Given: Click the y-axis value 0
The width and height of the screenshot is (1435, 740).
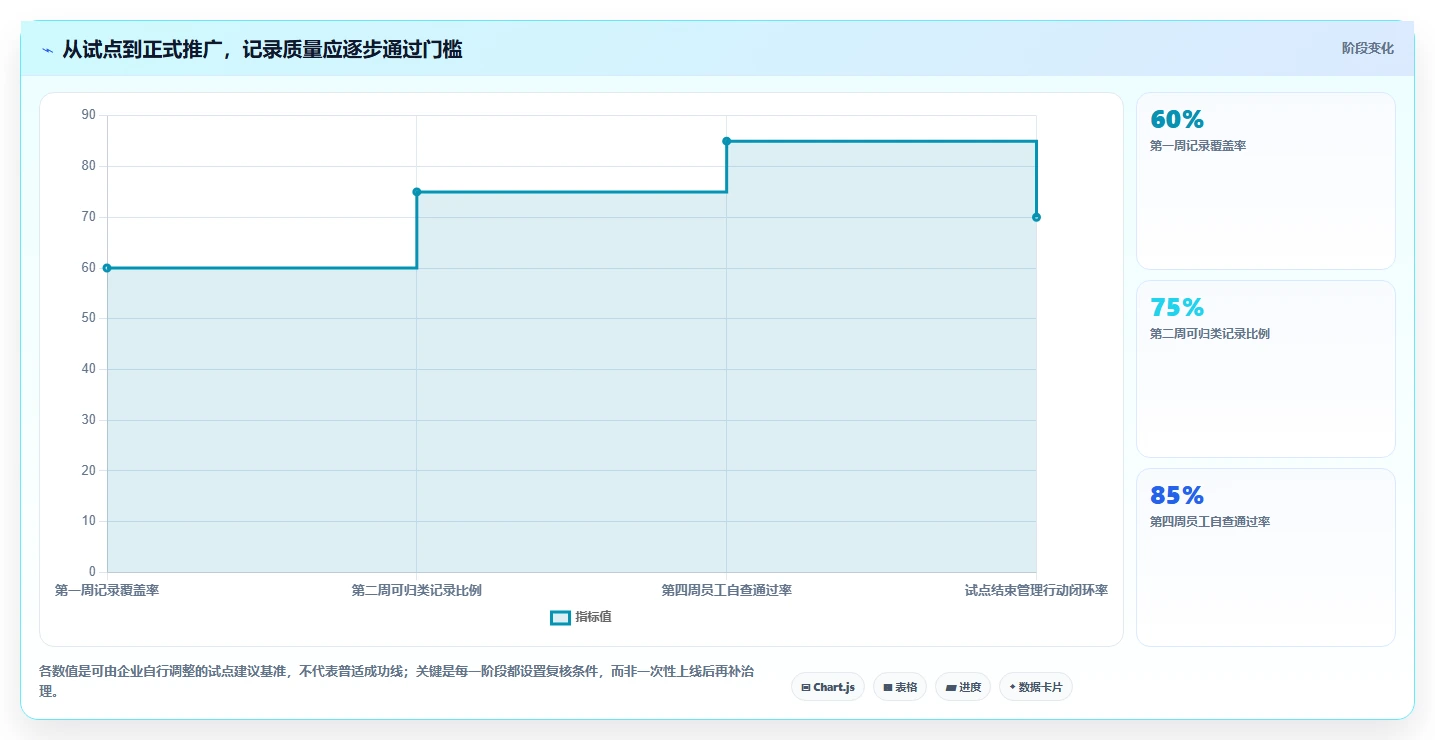Looking at the screenshot, I should point(92,572).
